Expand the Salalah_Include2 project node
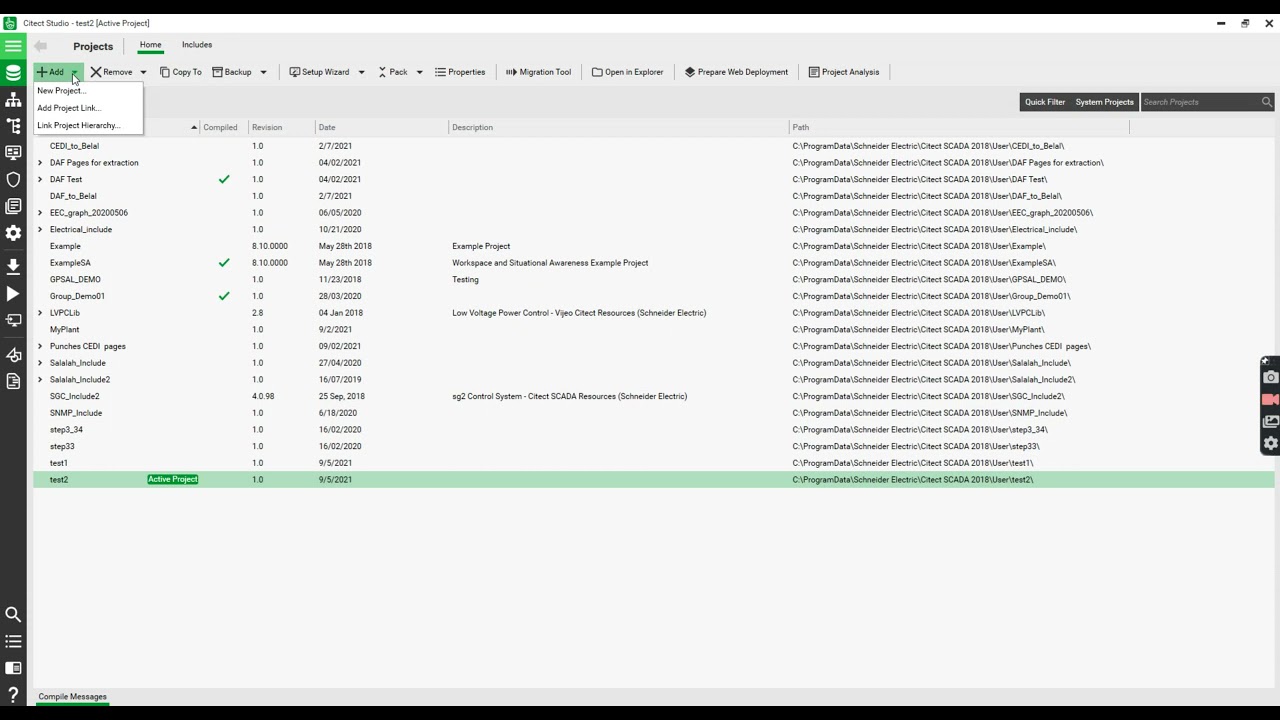Screen dimensions: 1280x720 point(40,380)
